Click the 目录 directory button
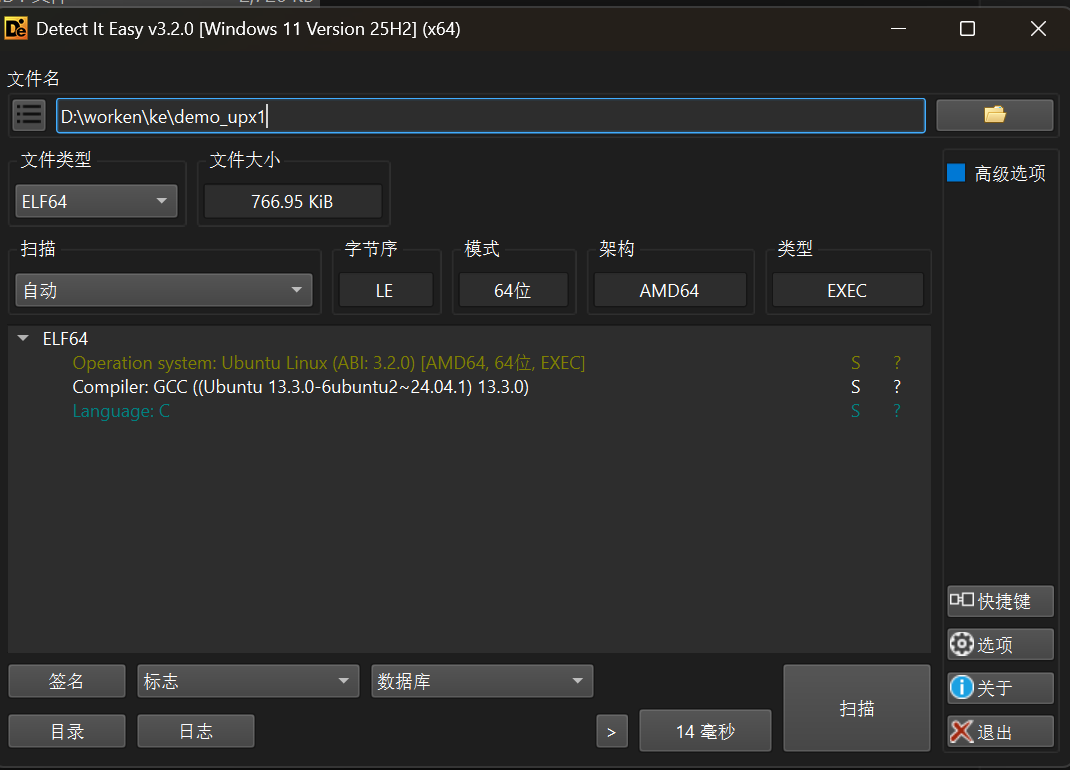This screenshot has width=1070, height=770. click(x=66, y=731)
